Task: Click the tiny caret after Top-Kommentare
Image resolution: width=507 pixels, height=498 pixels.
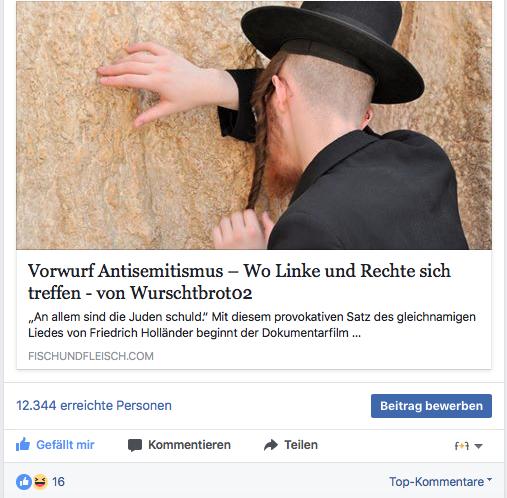Action: point(489,480)
